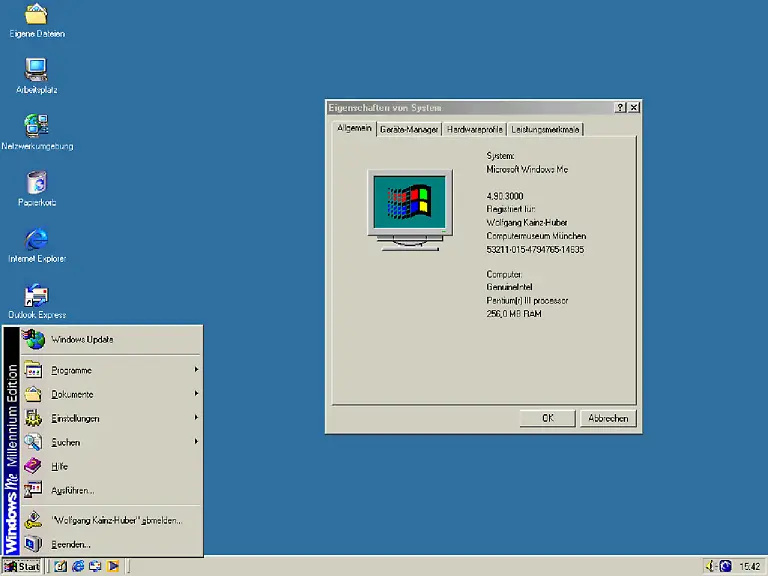Screen dimensions: 768x576
Task: Choose Beenden... in the Start menu
Action: [111, 544]
